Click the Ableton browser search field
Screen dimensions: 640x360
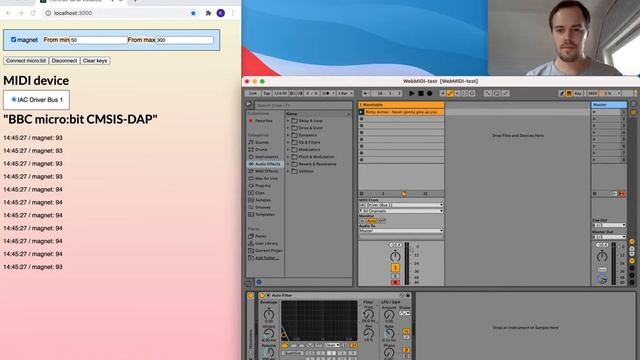(x=304, y=105)
